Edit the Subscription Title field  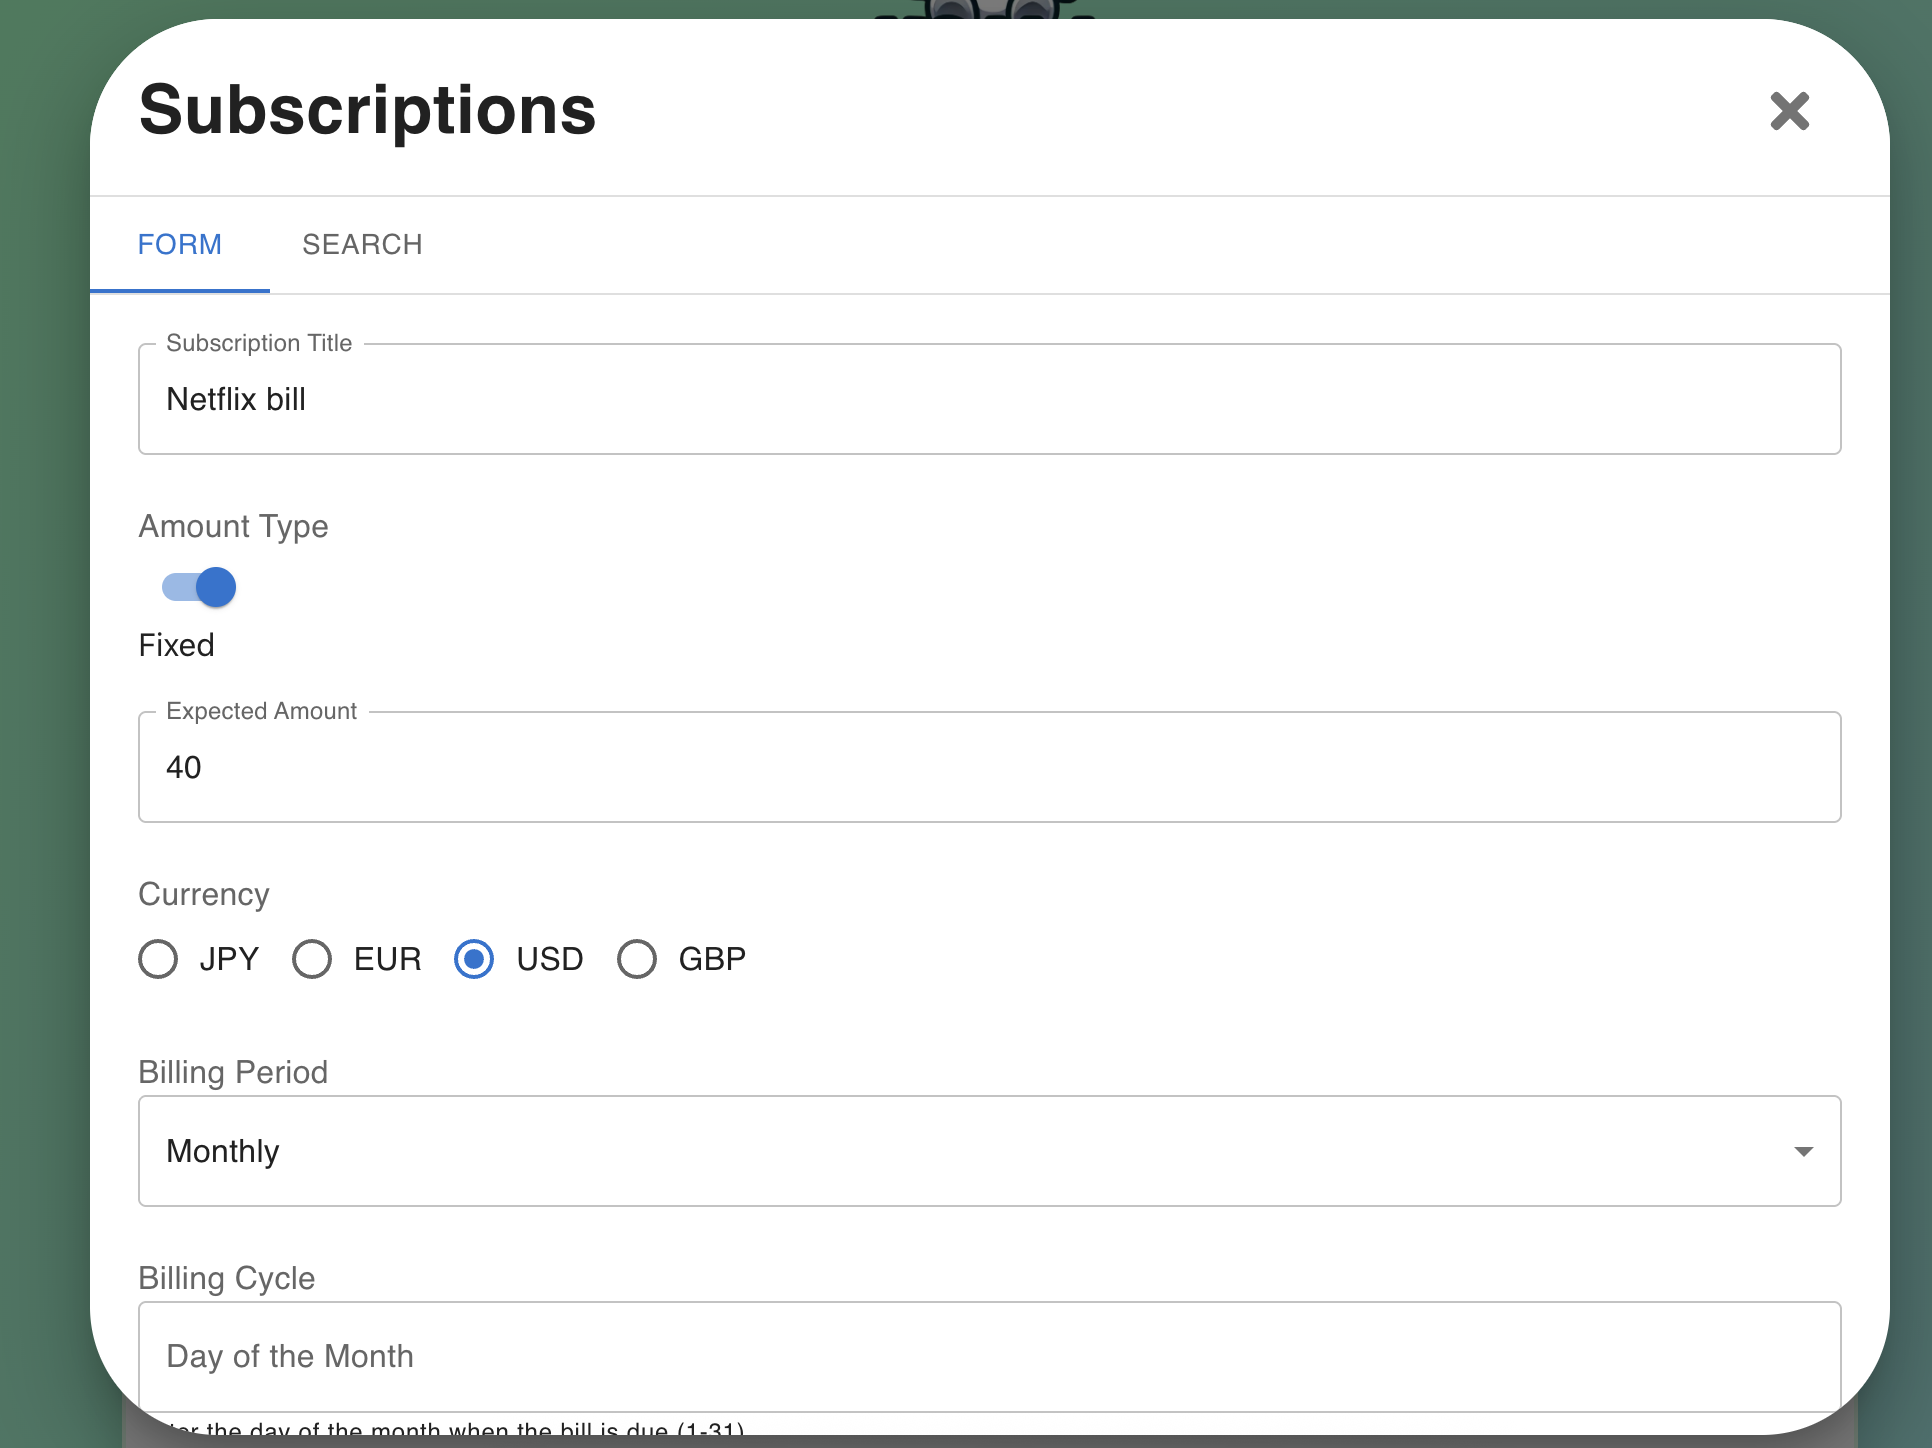coord(989,399)
